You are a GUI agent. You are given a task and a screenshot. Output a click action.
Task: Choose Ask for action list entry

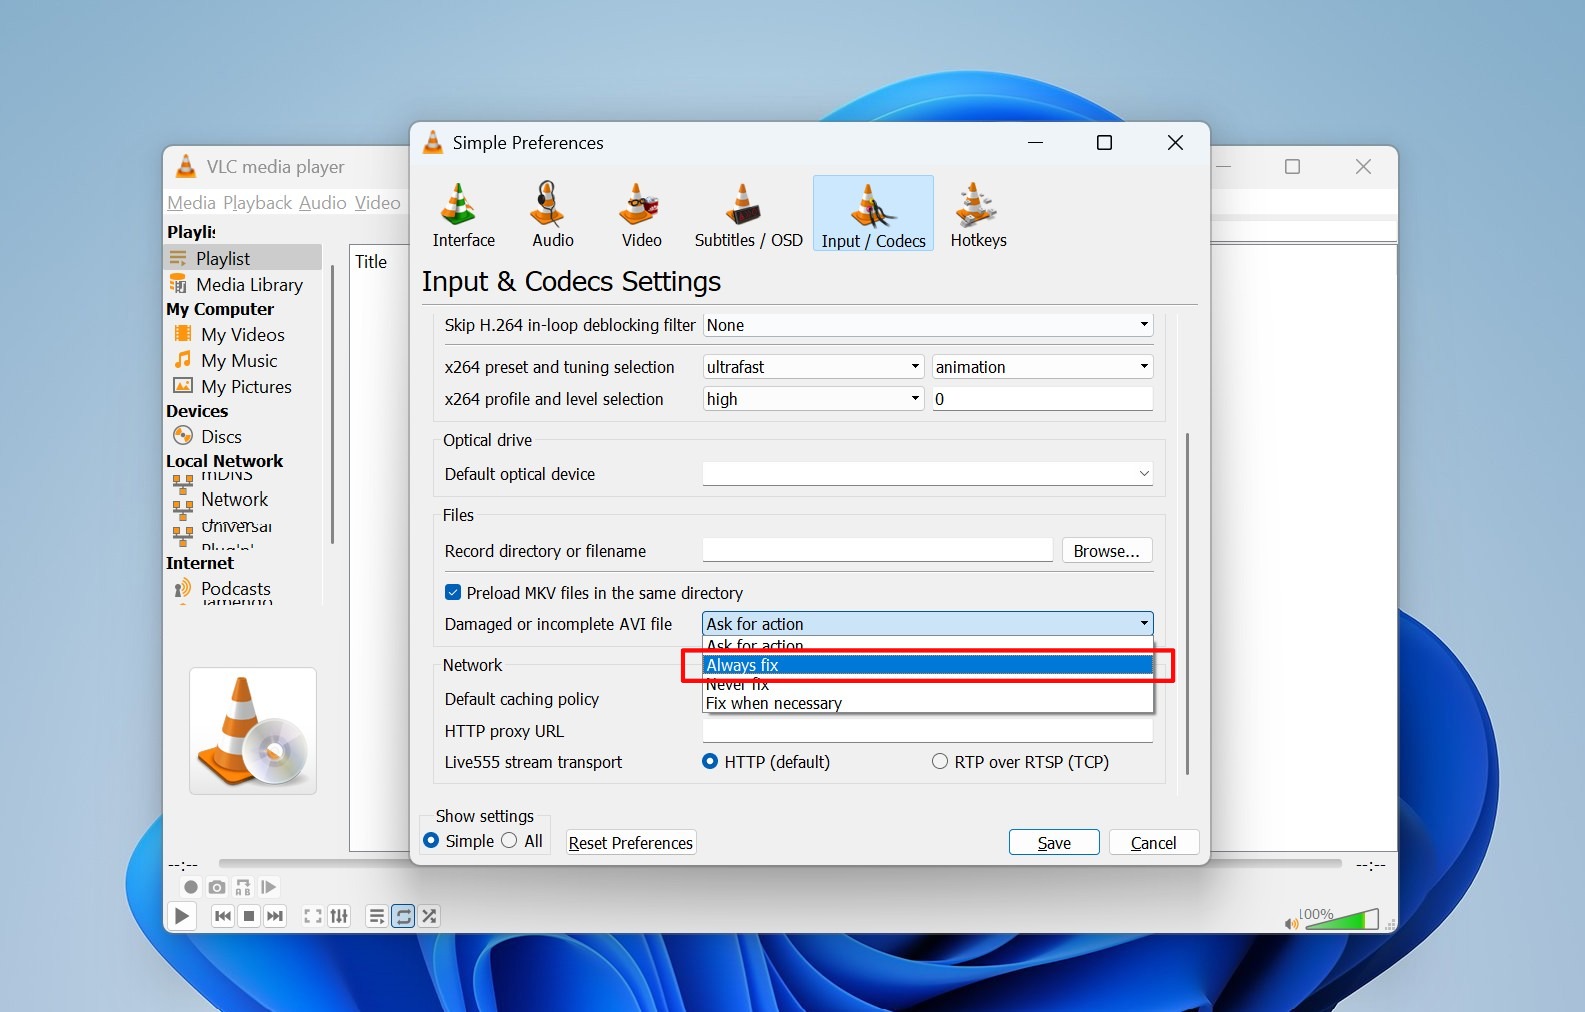(x=927, y=646)
